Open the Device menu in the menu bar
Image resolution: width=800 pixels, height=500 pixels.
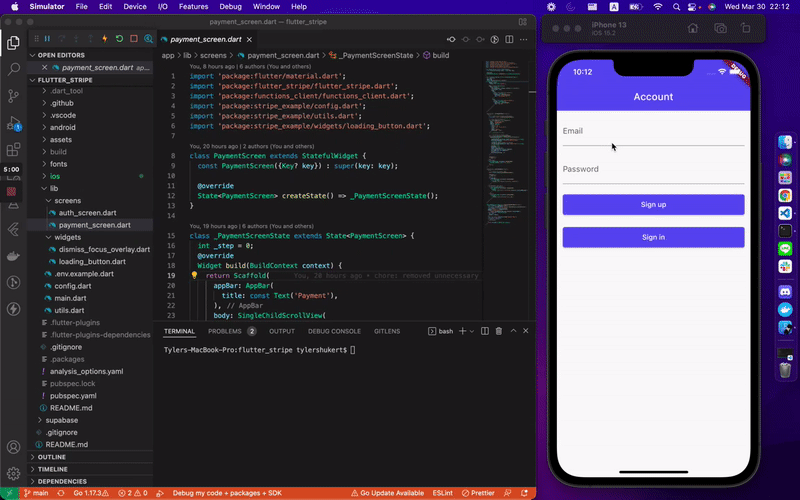coord(135,7)
